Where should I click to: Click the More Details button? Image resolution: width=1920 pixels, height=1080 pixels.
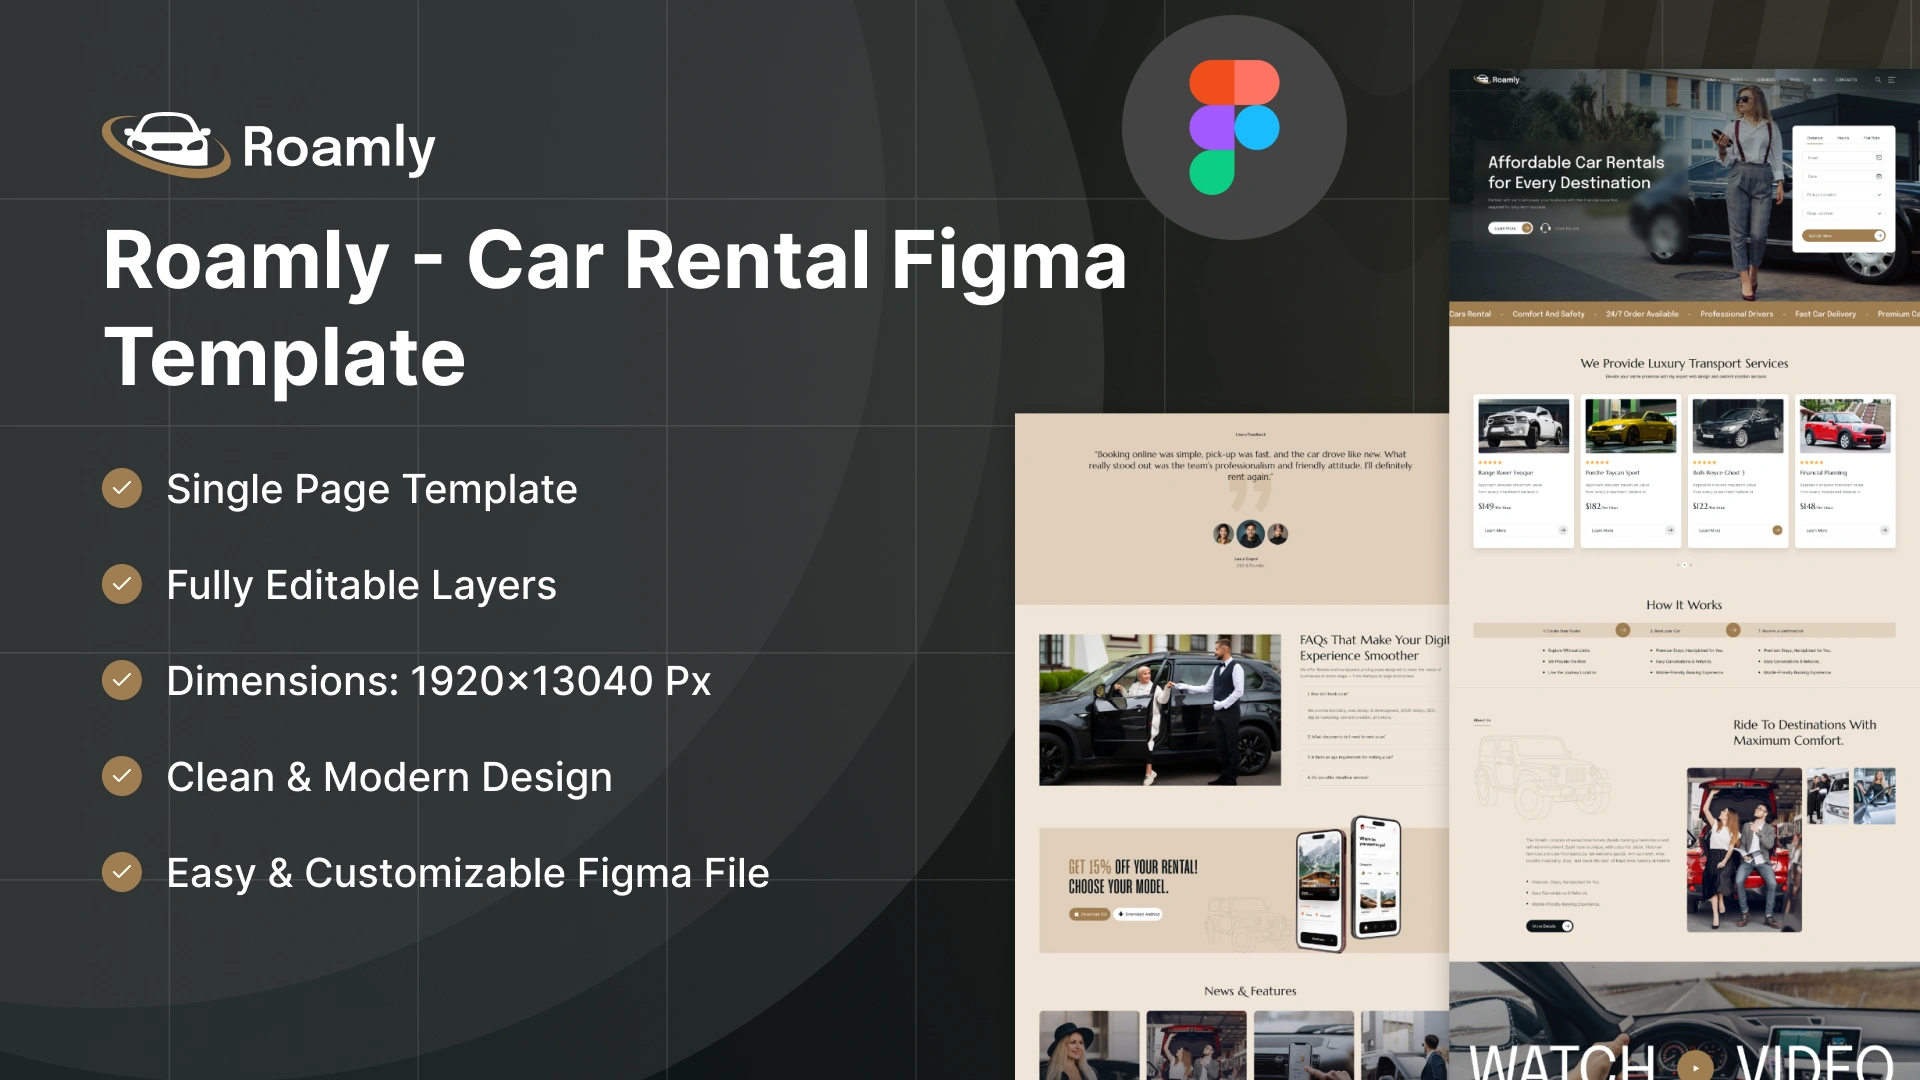1550,926
